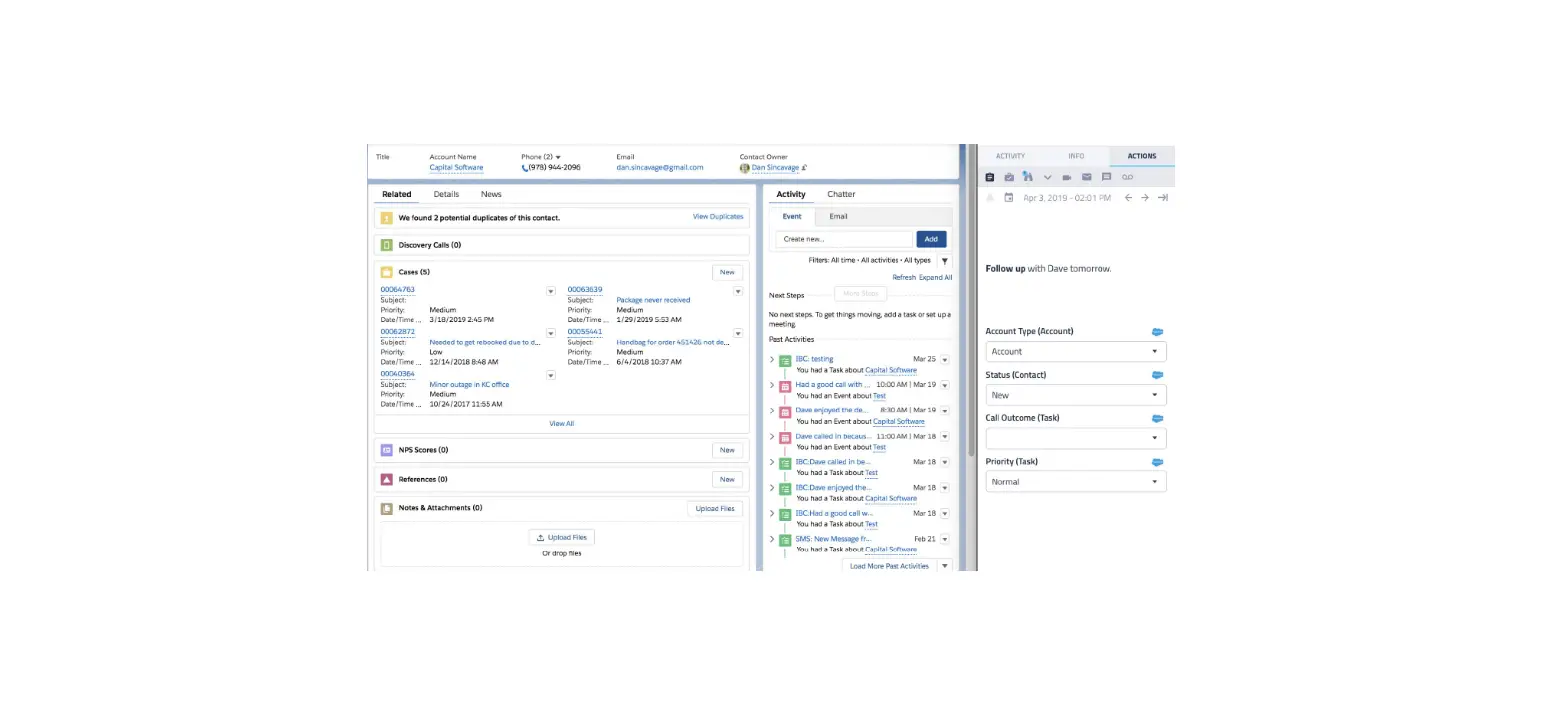Click the clipboard notes icon in side panel

[990, 177]
